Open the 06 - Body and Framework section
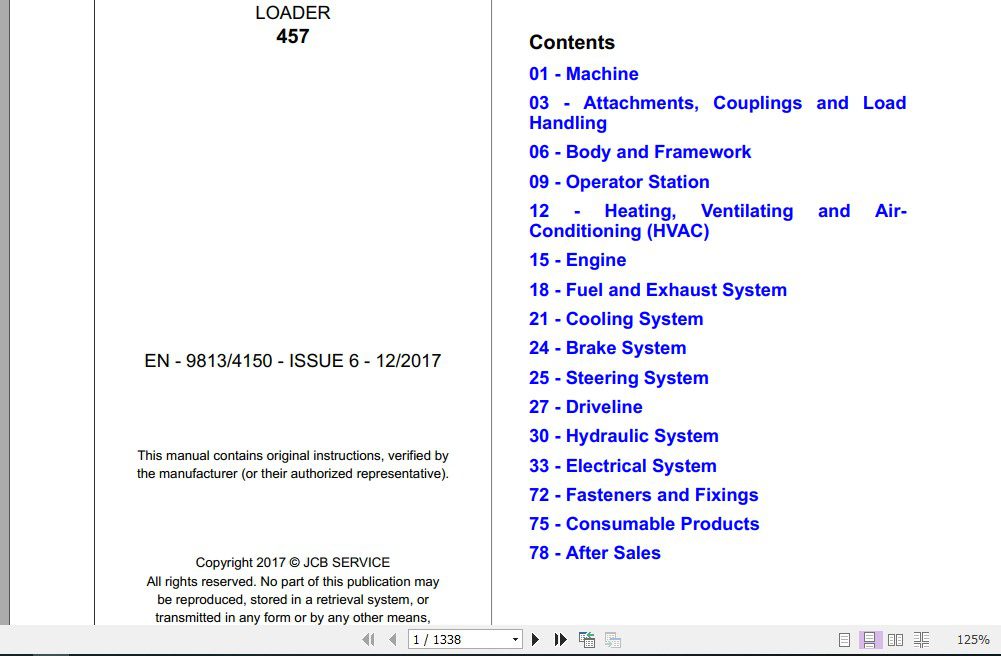 [x=640, y=152]
